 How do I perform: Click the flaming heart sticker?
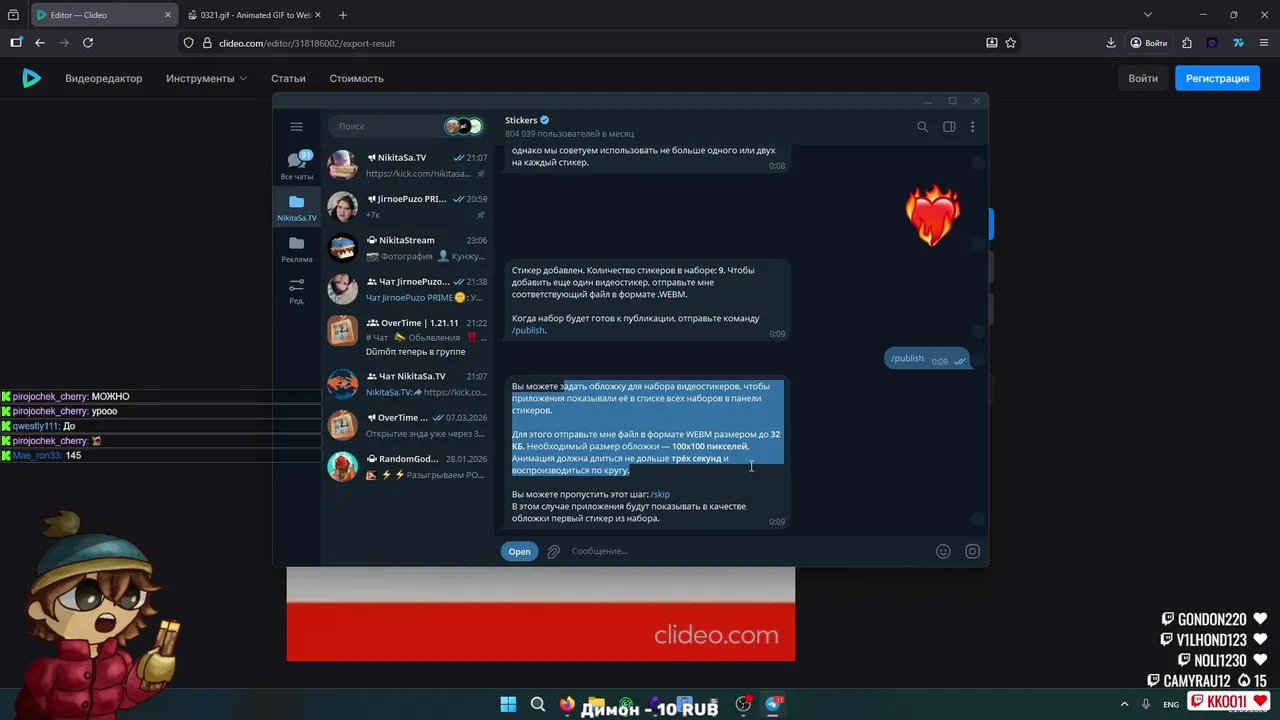coord(932,216)
